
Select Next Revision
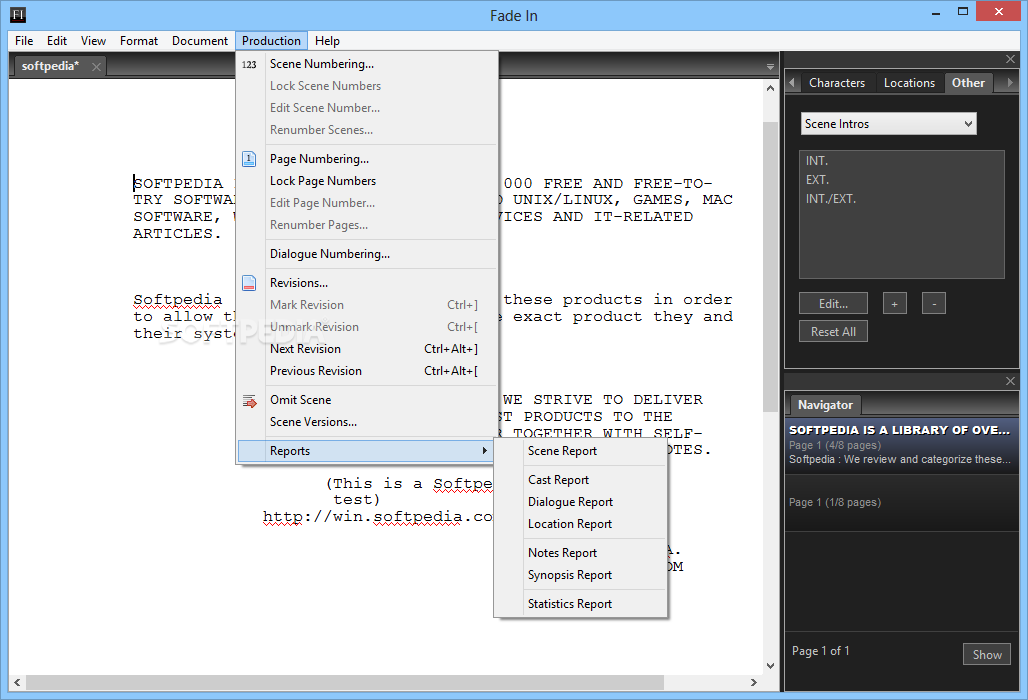tap(367, 349)
